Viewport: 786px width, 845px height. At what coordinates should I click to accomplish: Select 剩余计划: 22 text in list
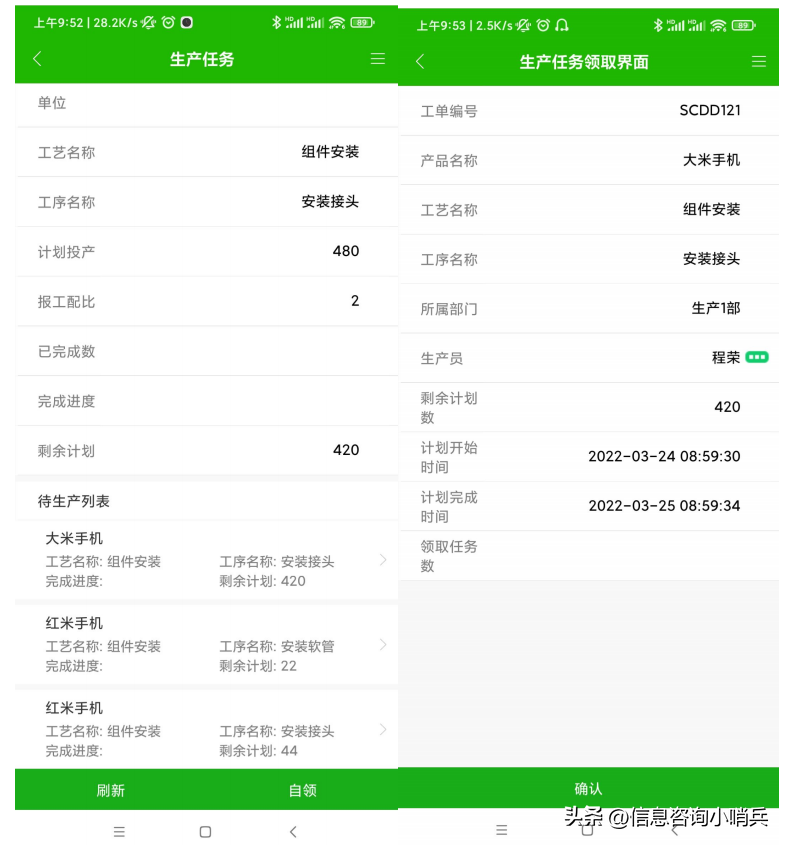point(258,666)
